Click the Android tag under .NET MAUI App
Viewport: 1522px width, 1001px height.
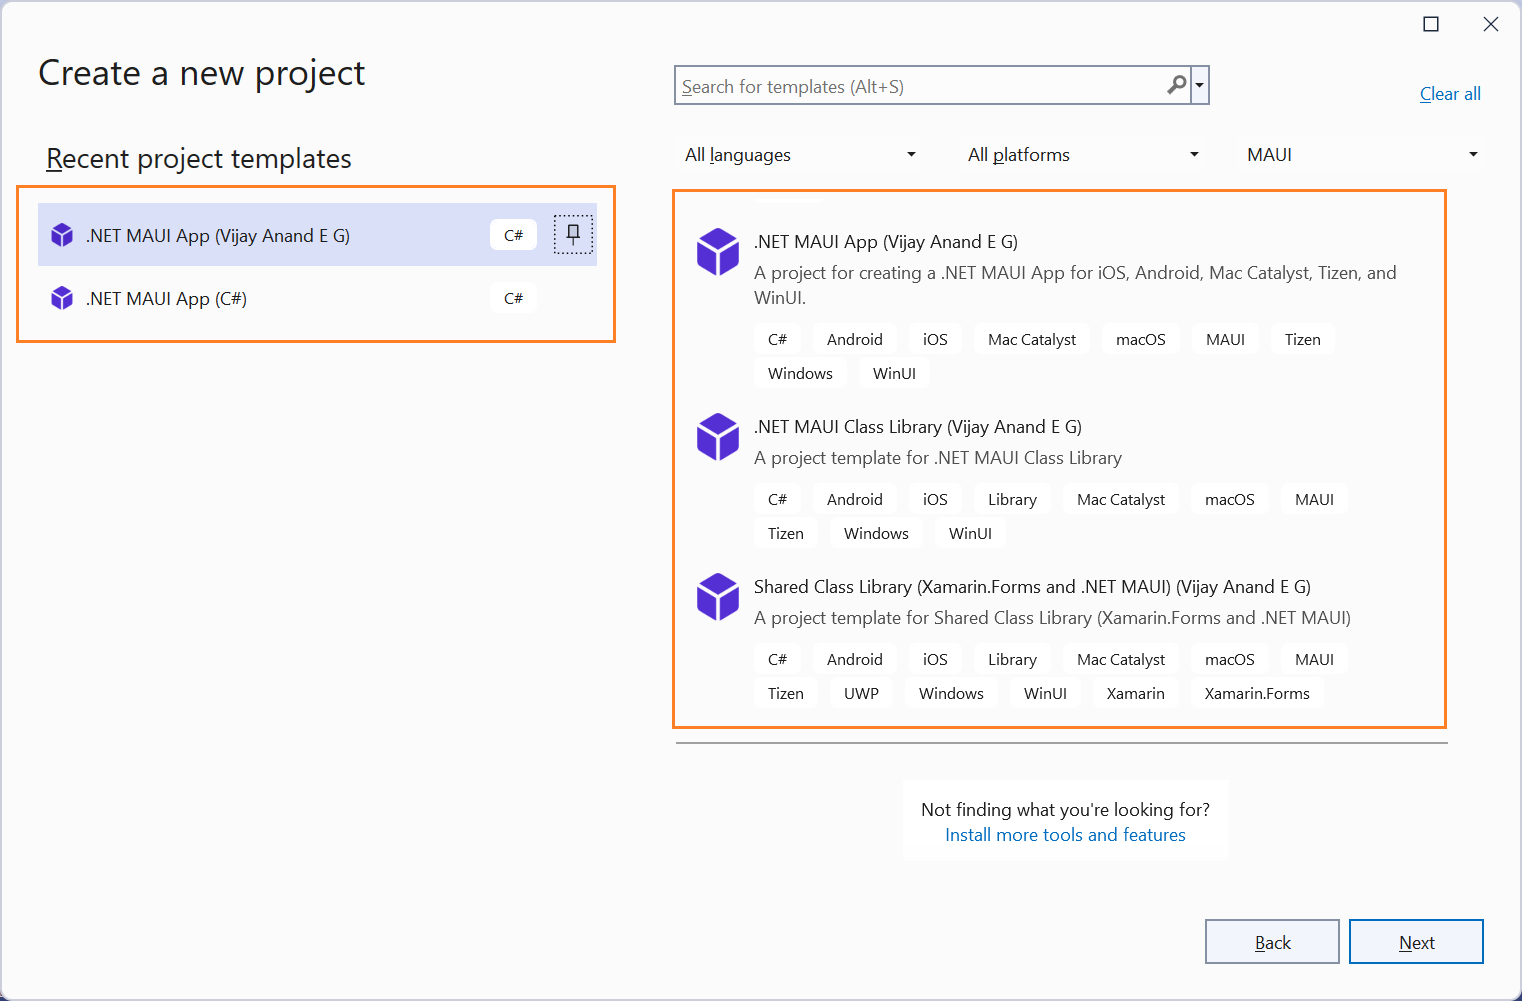pyautogui.click(x=855, y=340)
